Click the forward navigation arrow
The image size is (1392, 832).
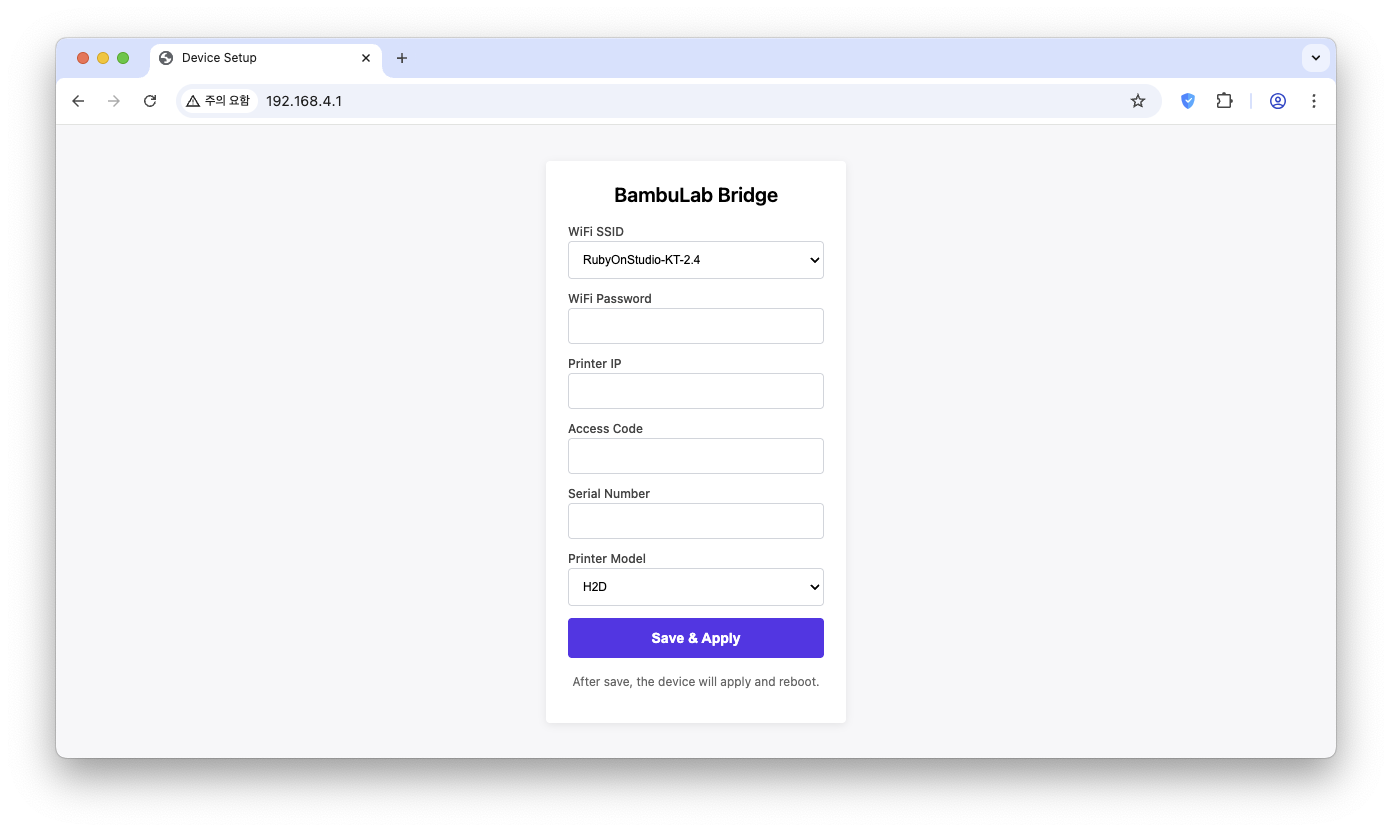[x=114, y=101]
